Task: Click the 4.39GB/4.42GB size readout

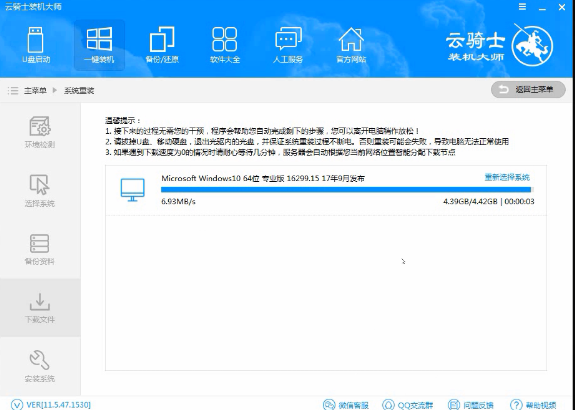Action: pos(470,201)
